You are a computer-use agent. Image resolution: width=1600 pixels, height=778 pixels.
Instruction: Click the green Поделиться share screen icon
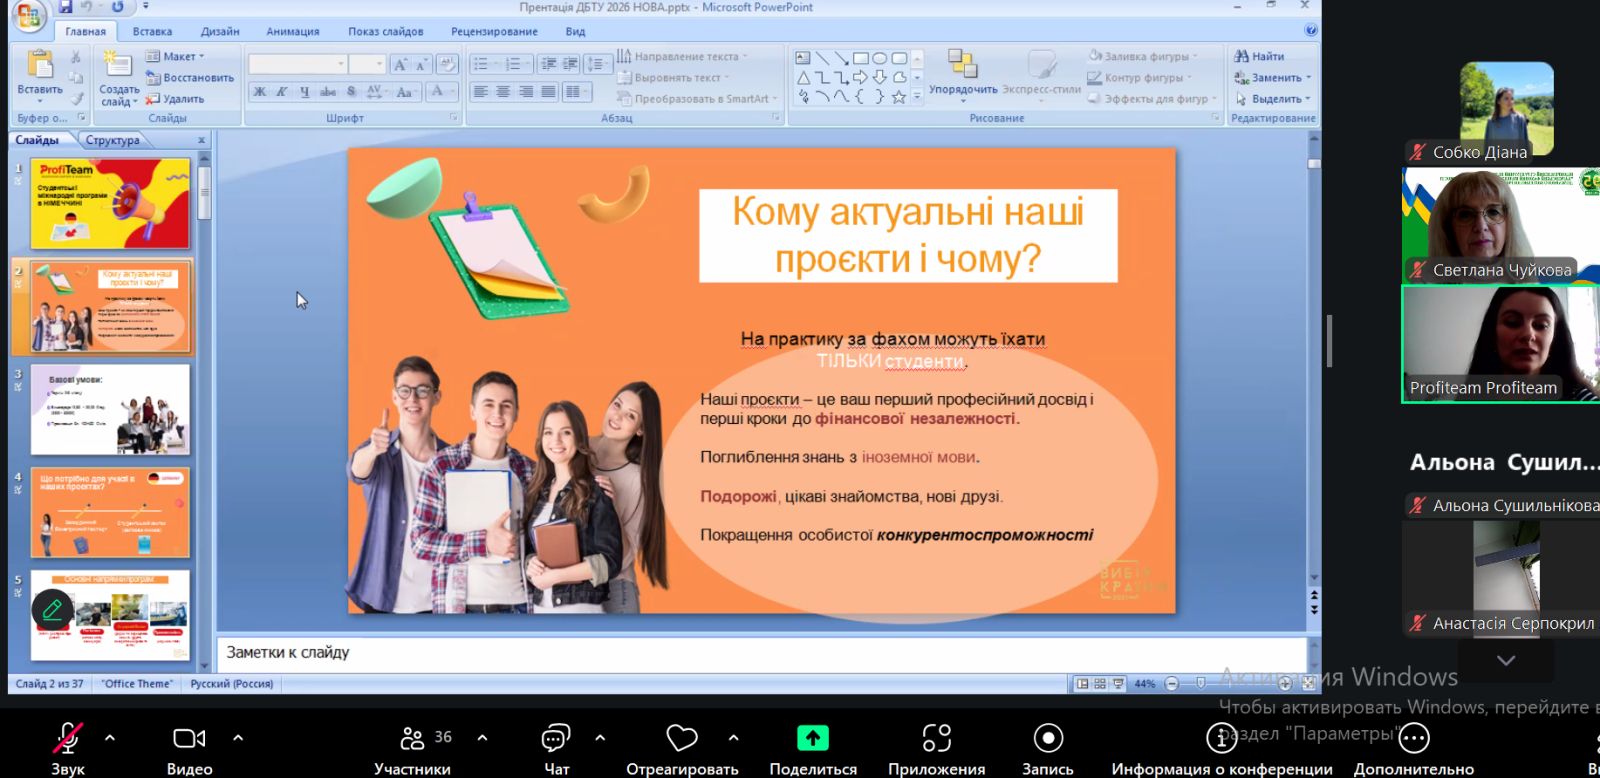[812, 738]
